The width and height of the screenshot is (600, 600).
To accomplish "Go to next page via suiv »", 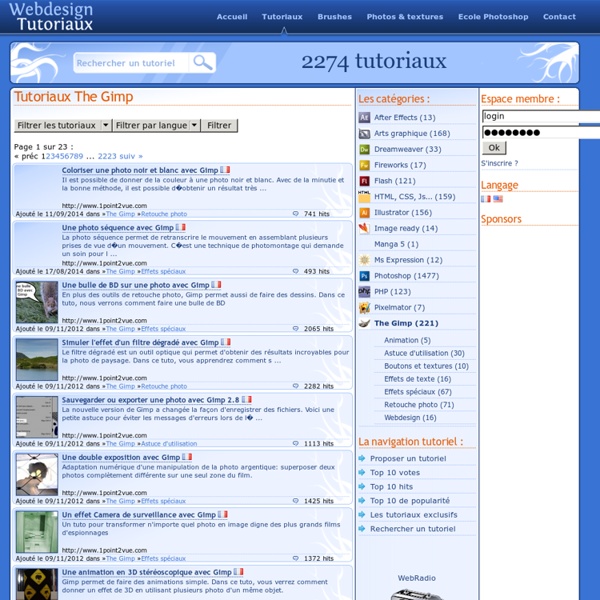I will (x=131, y=156).
